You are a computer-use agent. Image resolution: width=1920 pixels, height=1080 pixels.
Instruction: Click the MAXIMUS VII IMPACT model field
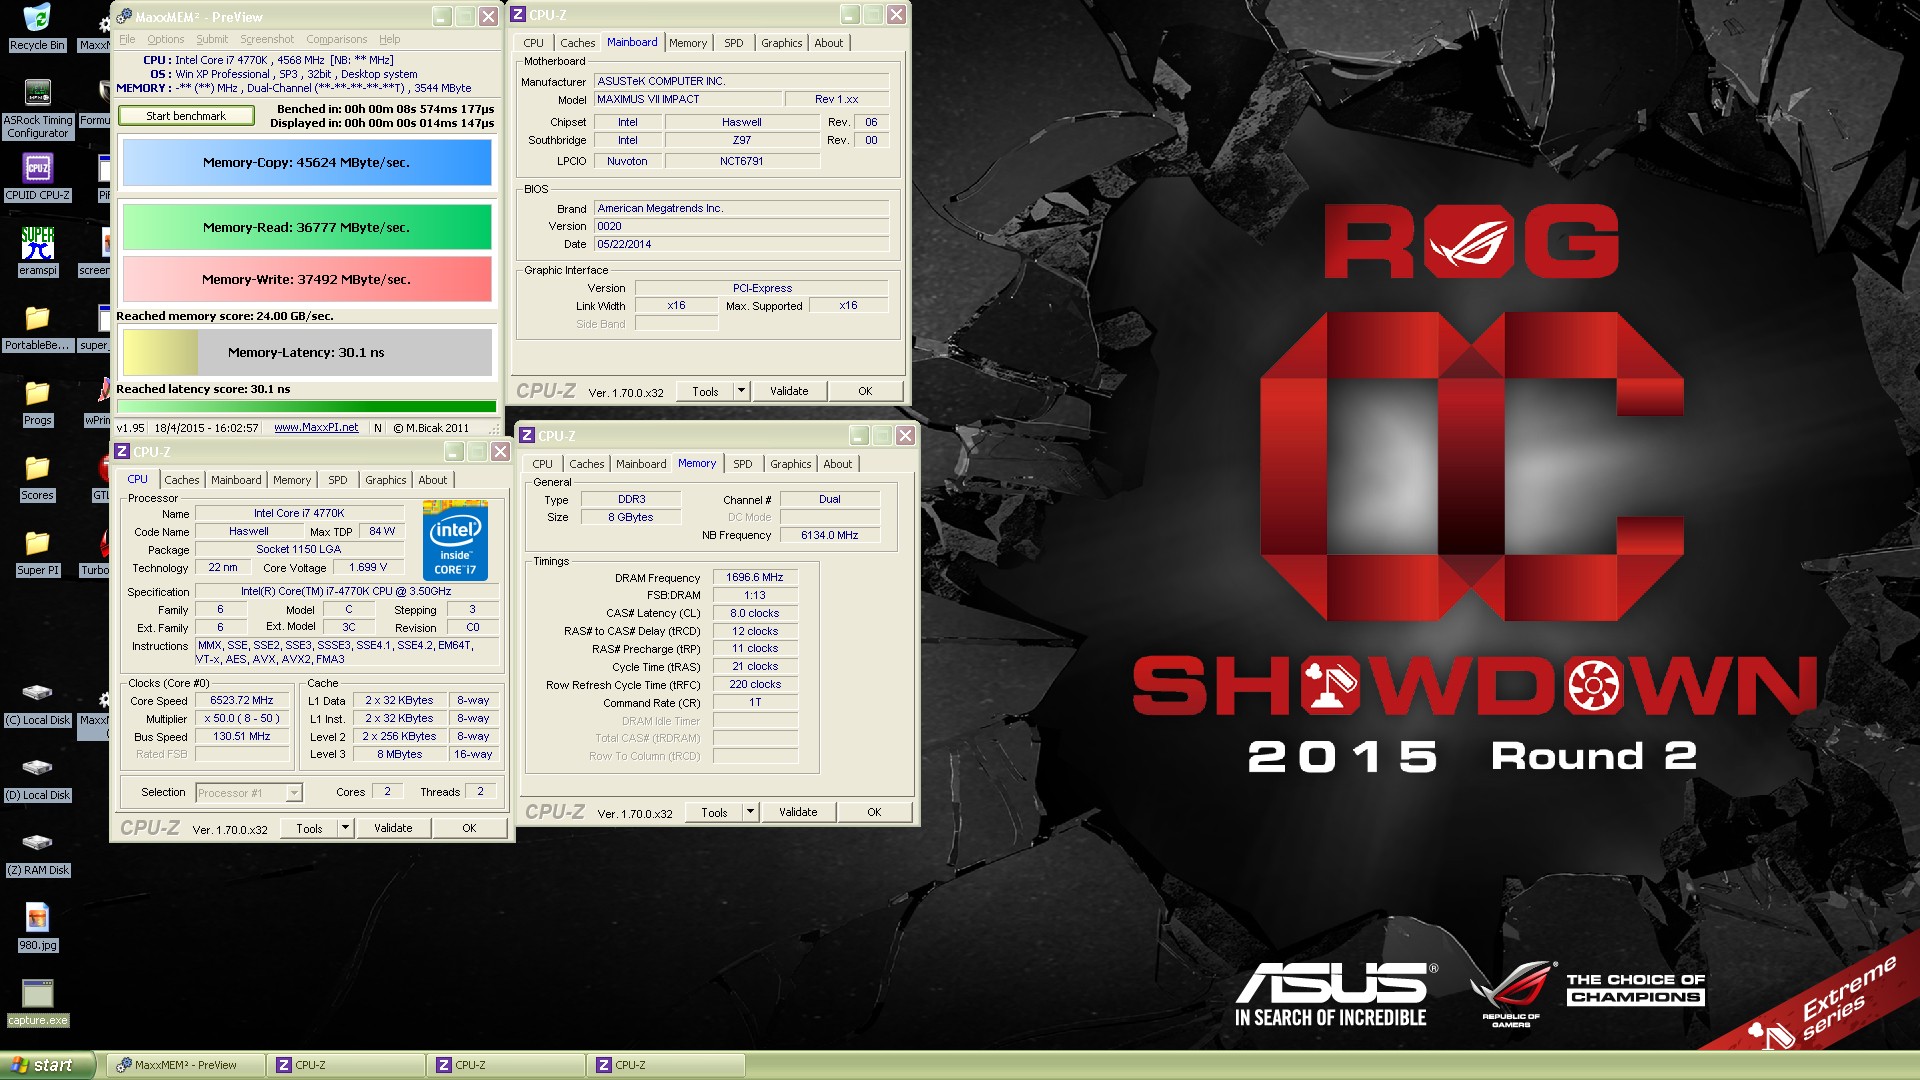688,99
